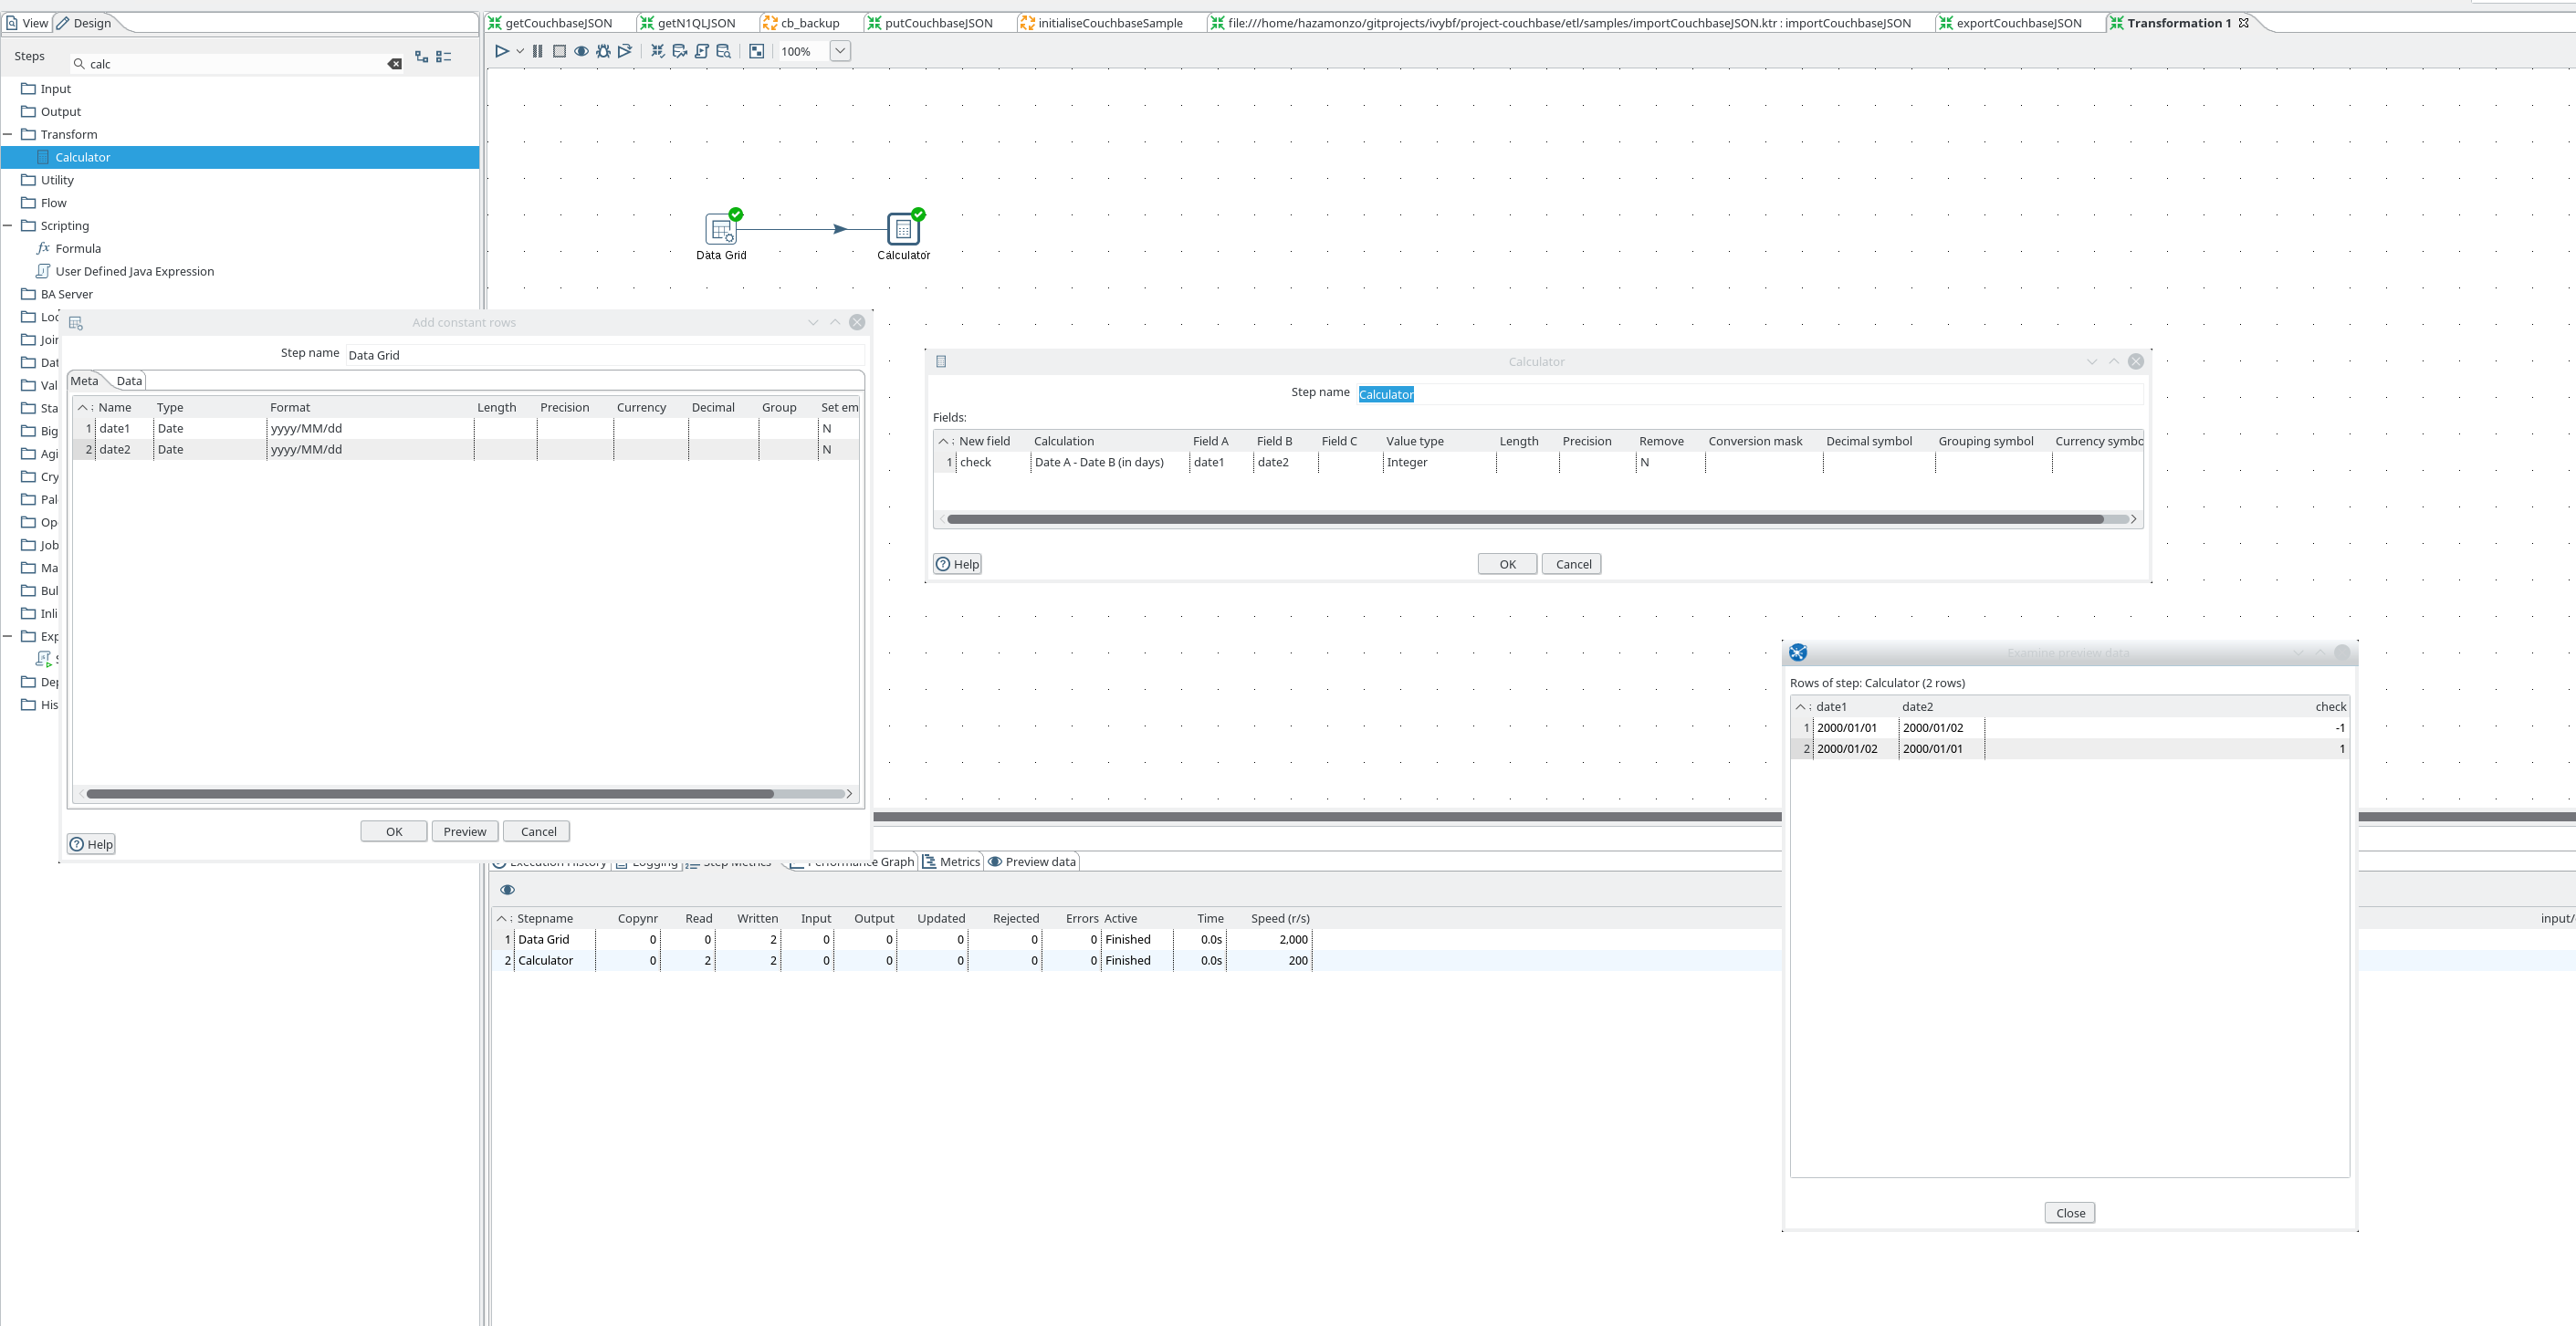Open the Preview data results tab
This screenshot has height=1326, width=2576.
1032,862
